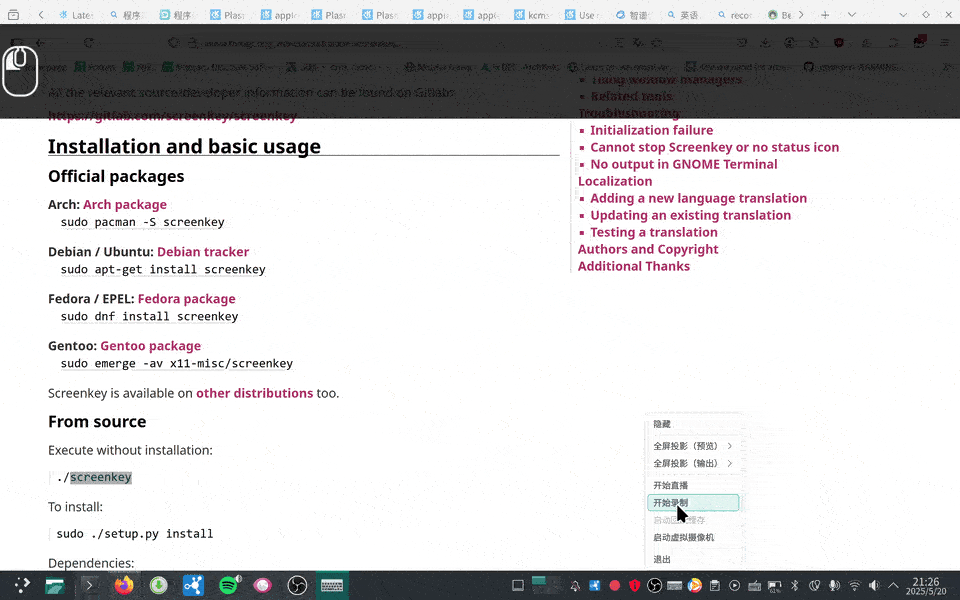The height and width of the screenshot is (600, 960).
Task: Open the speaker volume tray icon
Action: [x=874, y=585]
